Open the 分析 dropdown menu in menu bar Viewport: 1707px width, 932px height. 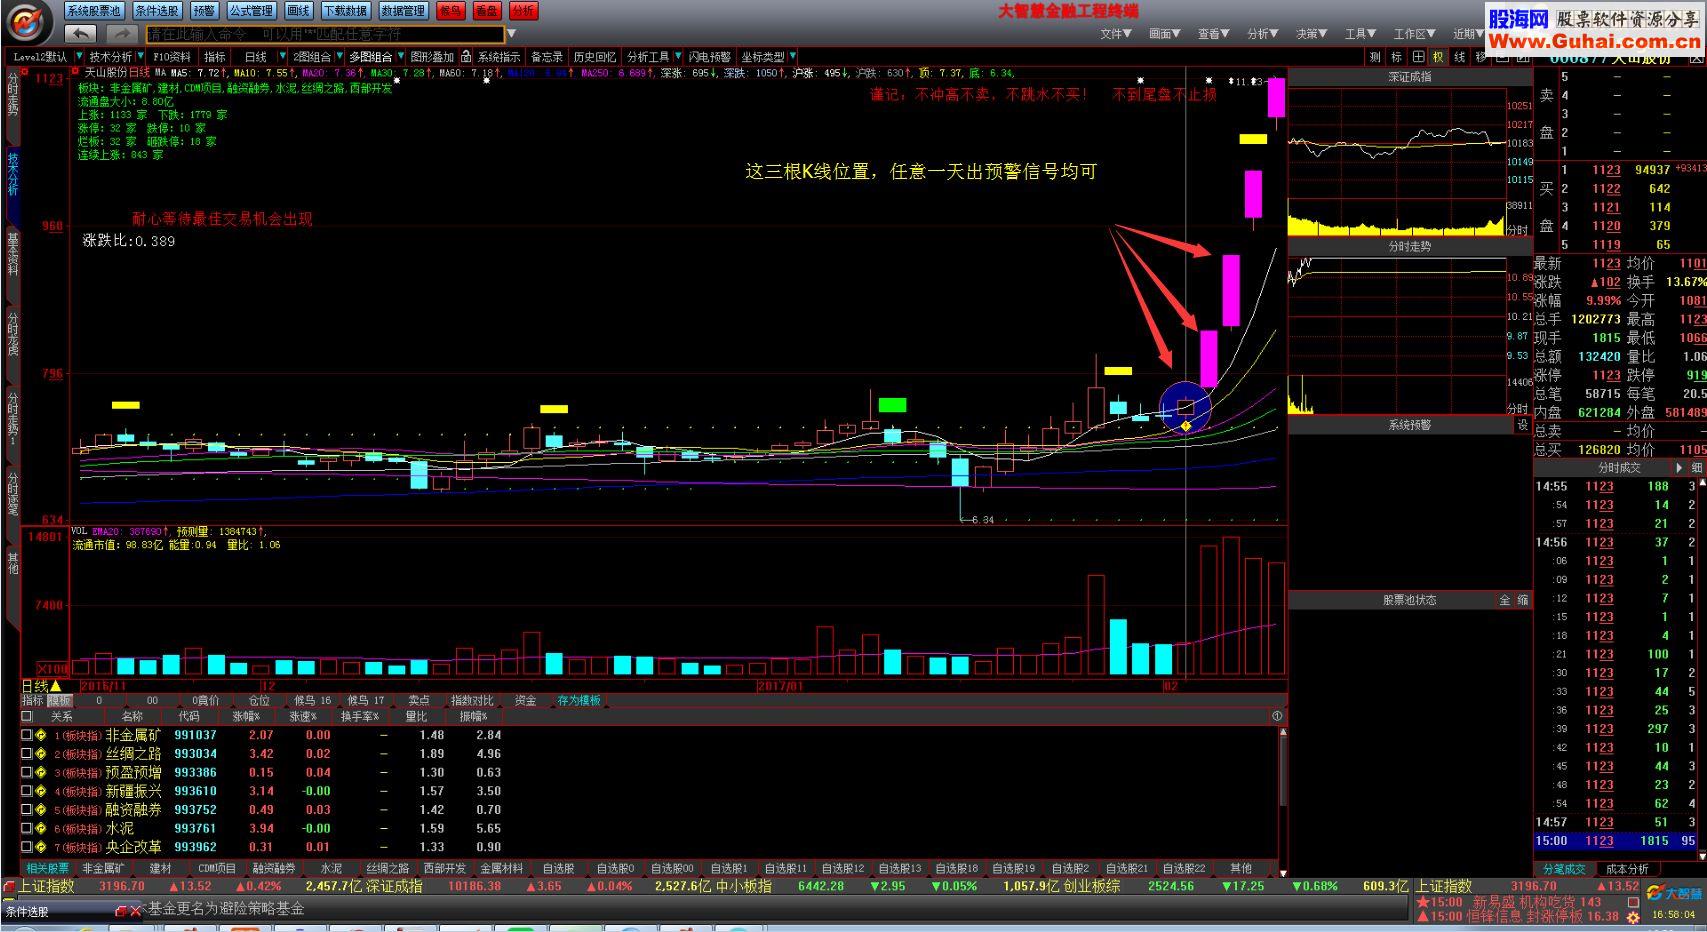(x=1263, y=34)
